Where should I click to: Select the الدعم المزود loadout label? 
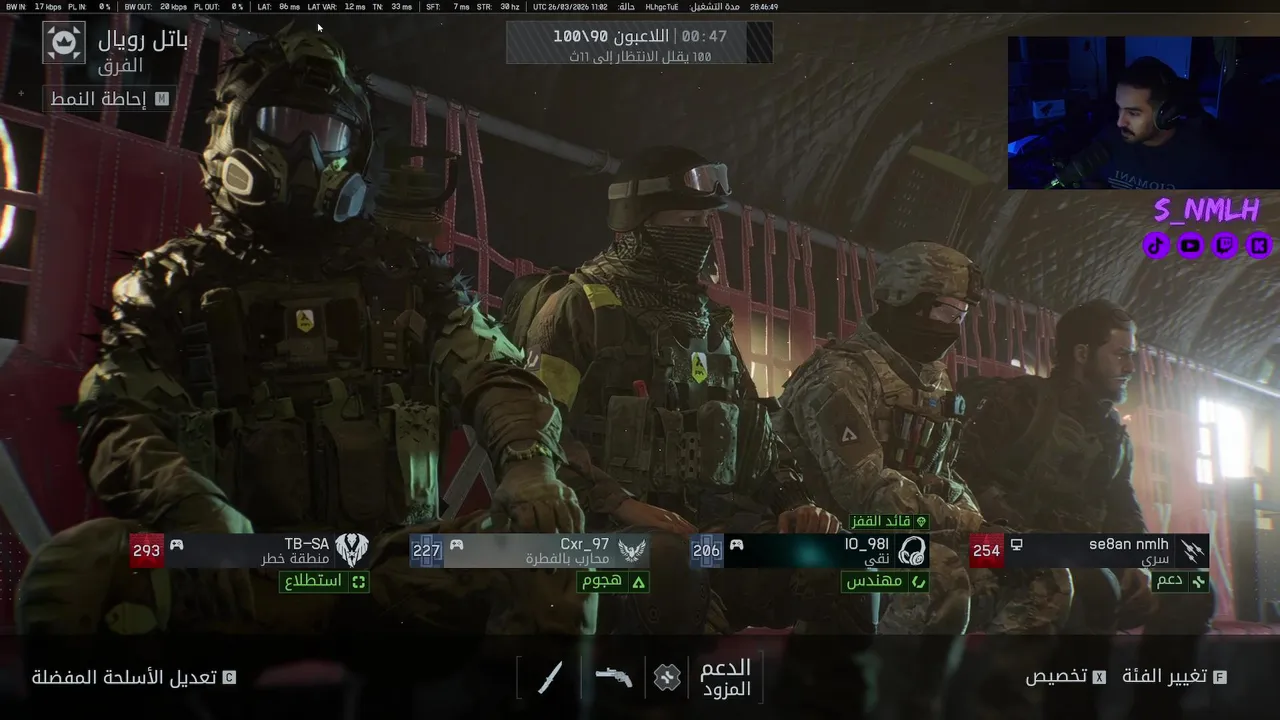[x=726, y=678]
